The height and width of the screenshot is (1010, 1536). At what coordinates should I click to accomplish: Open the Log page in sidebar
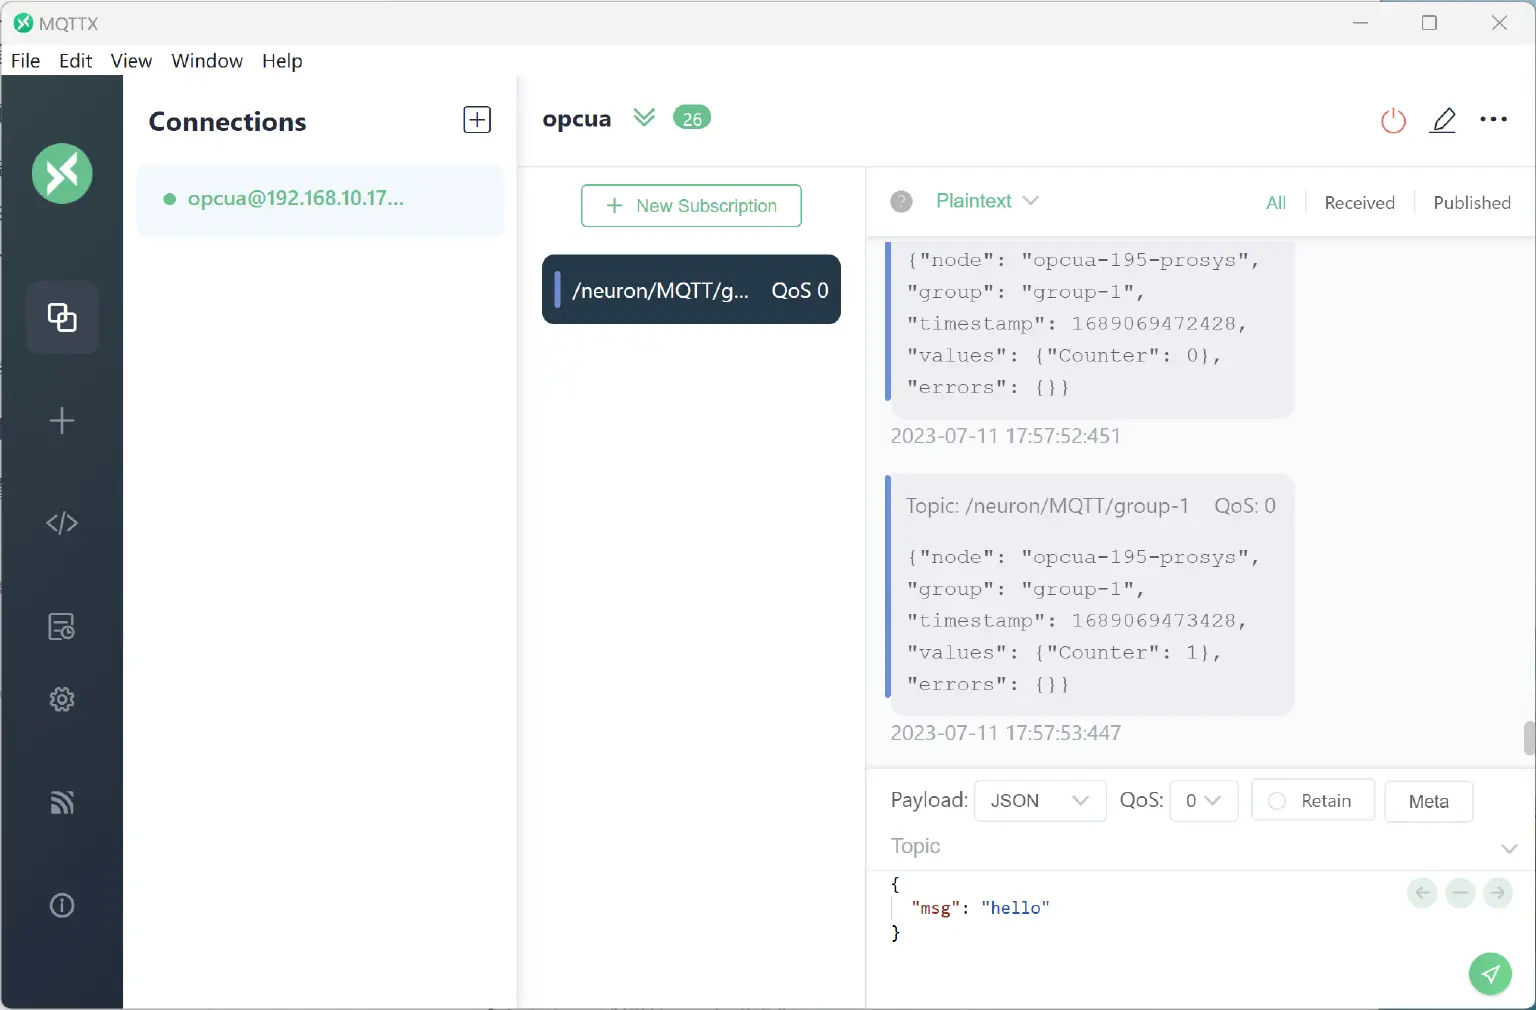(62, 627)
